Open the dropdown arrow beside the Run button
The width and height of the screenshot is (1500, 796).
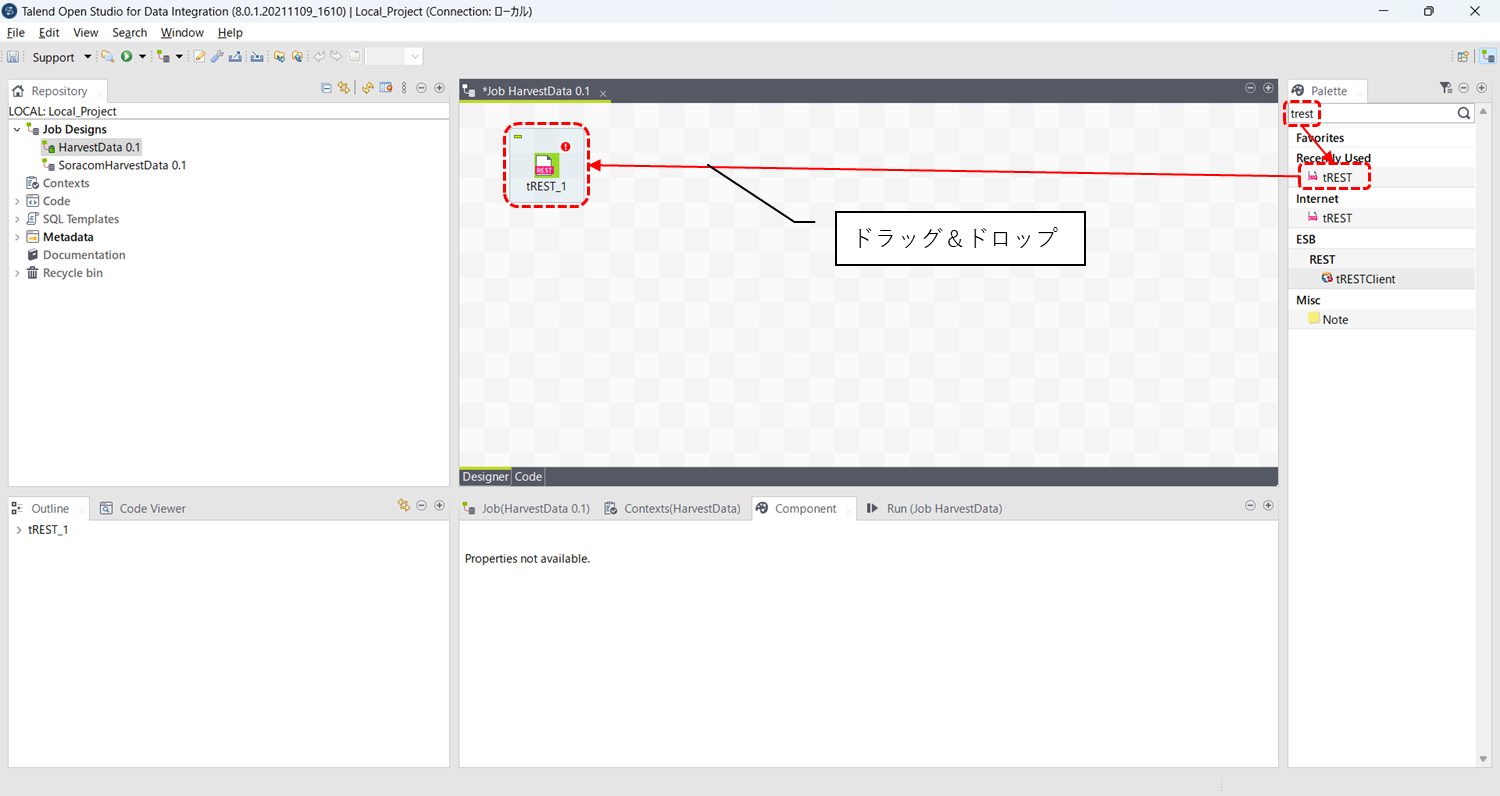(142, 57)
